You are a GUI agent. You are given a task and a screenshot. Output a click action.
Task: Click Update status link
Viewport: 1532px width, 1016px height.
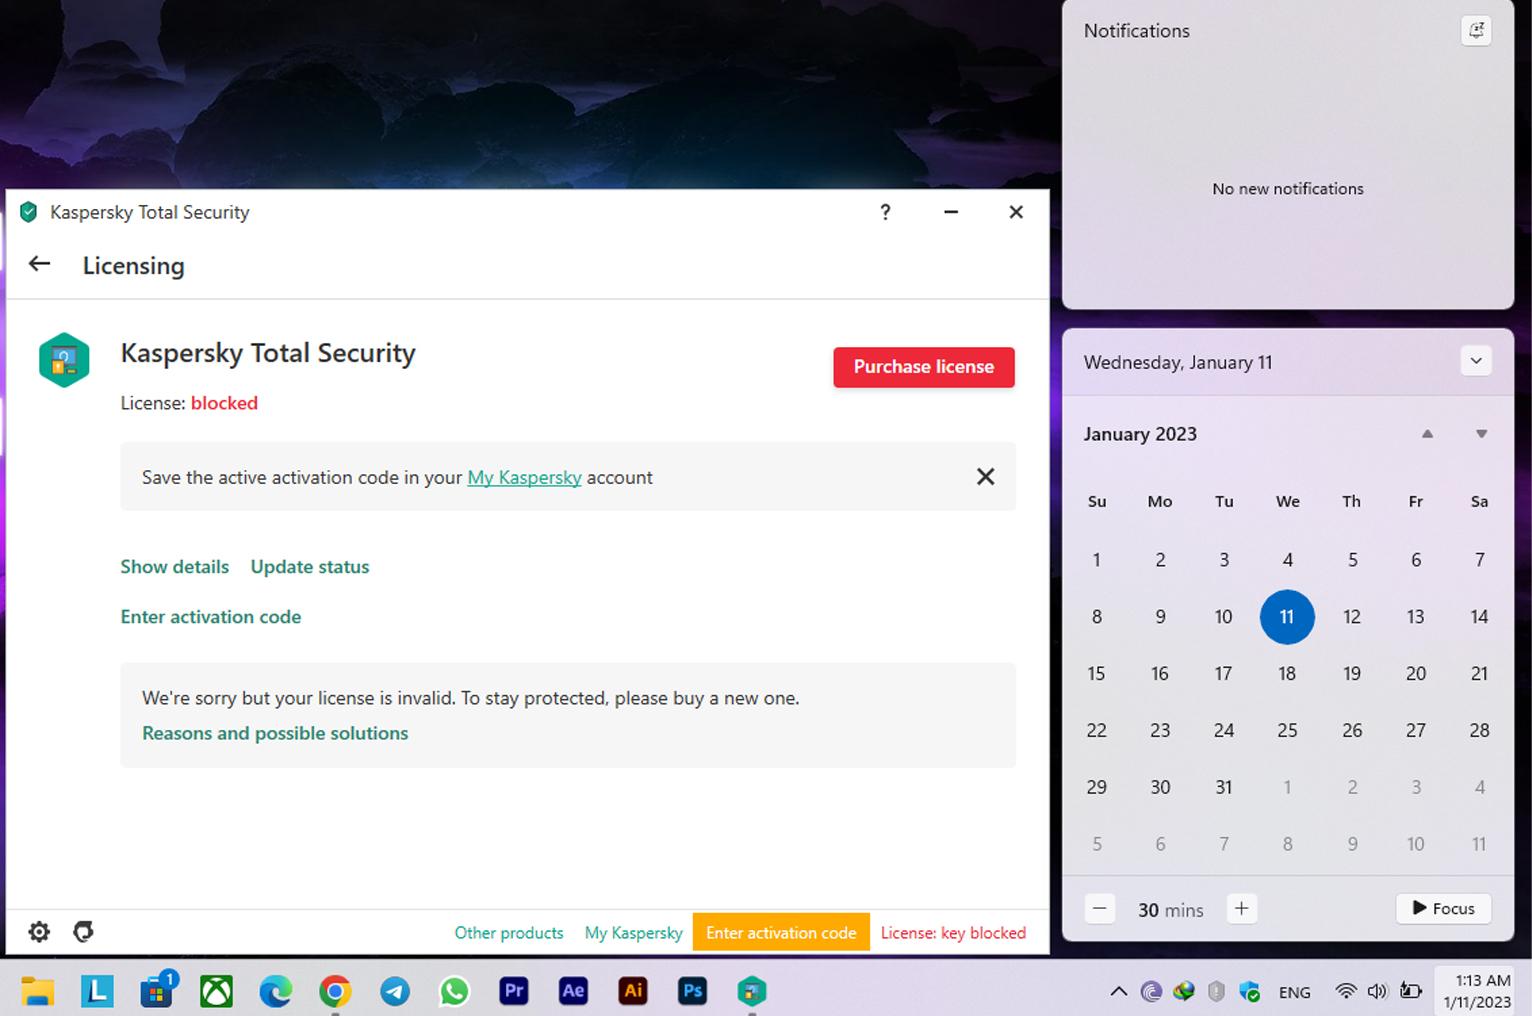point(310,566)
